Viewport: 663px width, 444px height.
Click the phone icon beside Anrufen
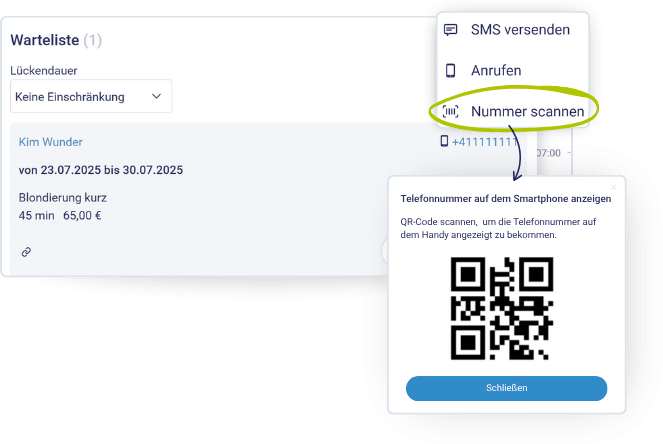click(x=450, y=70)
